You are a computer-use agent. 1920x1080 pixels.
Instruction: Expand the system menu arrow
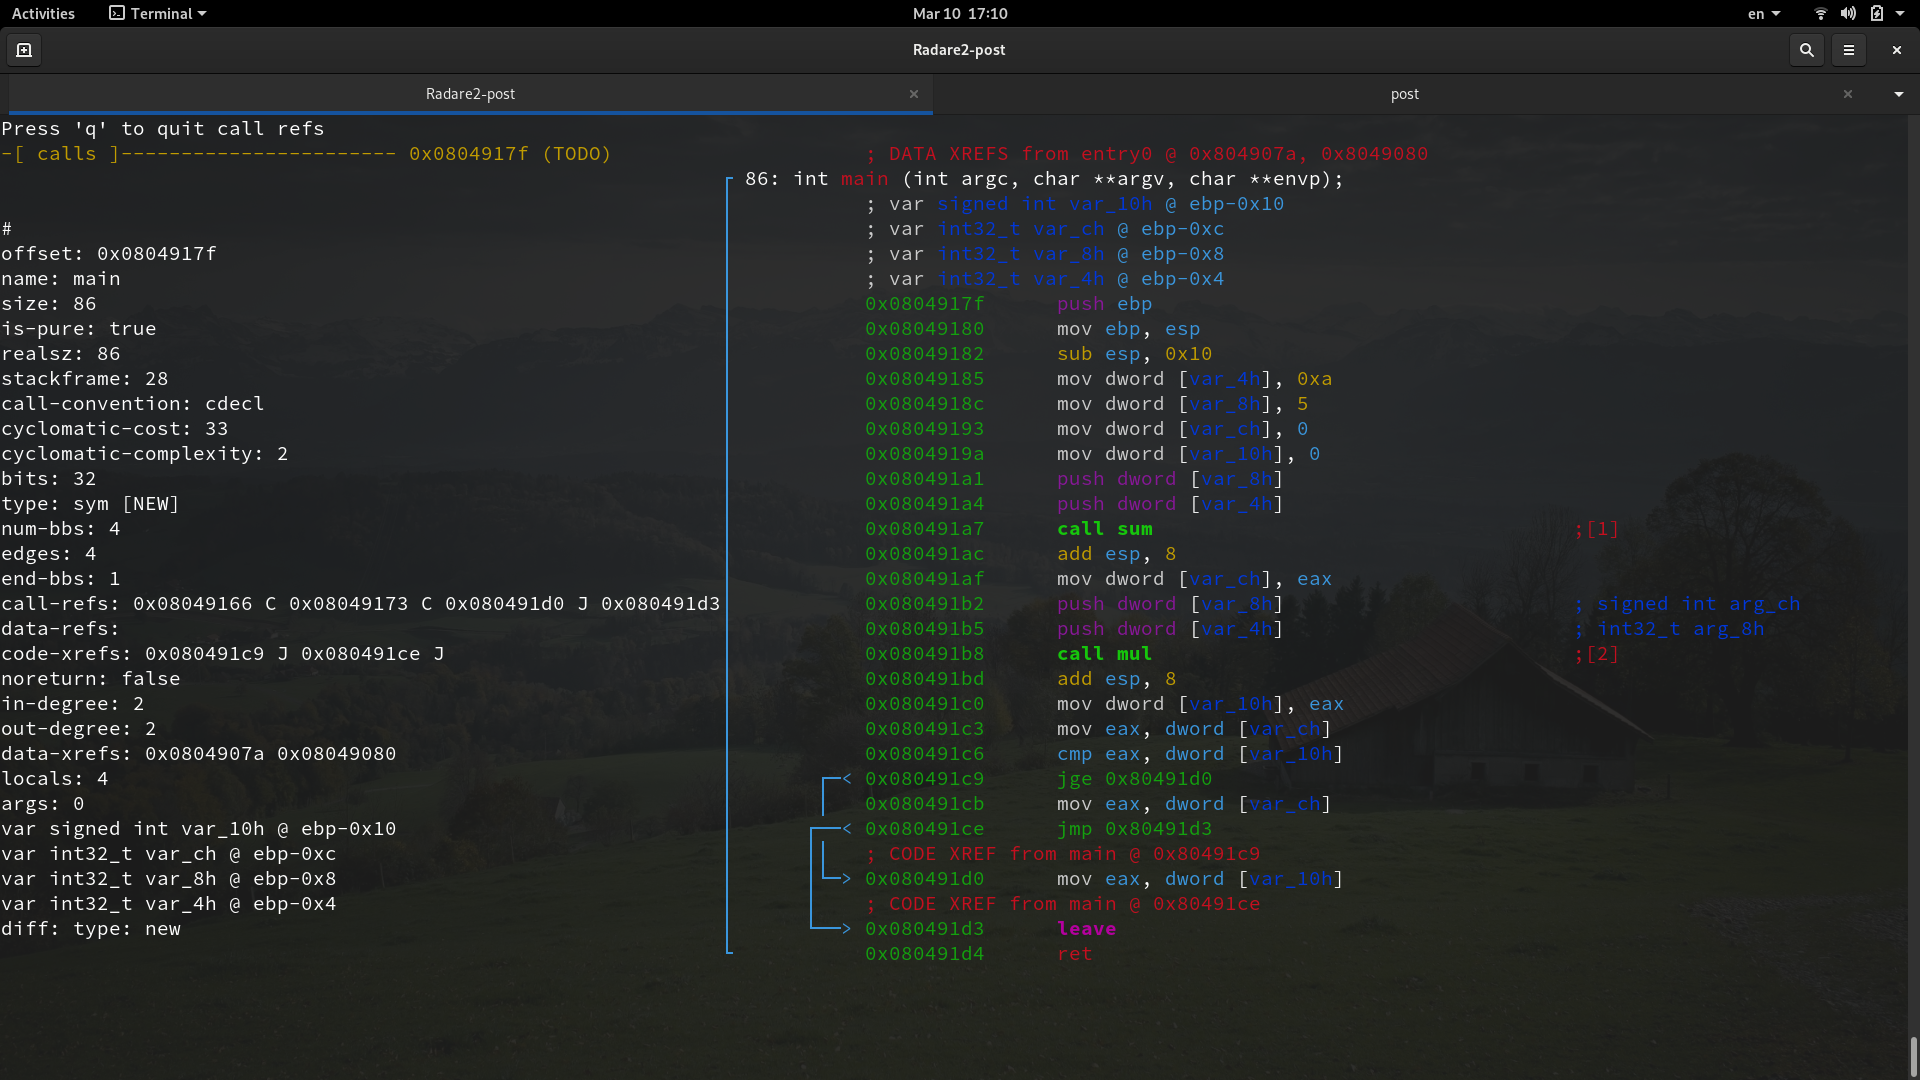click(x=1900, y=14)
